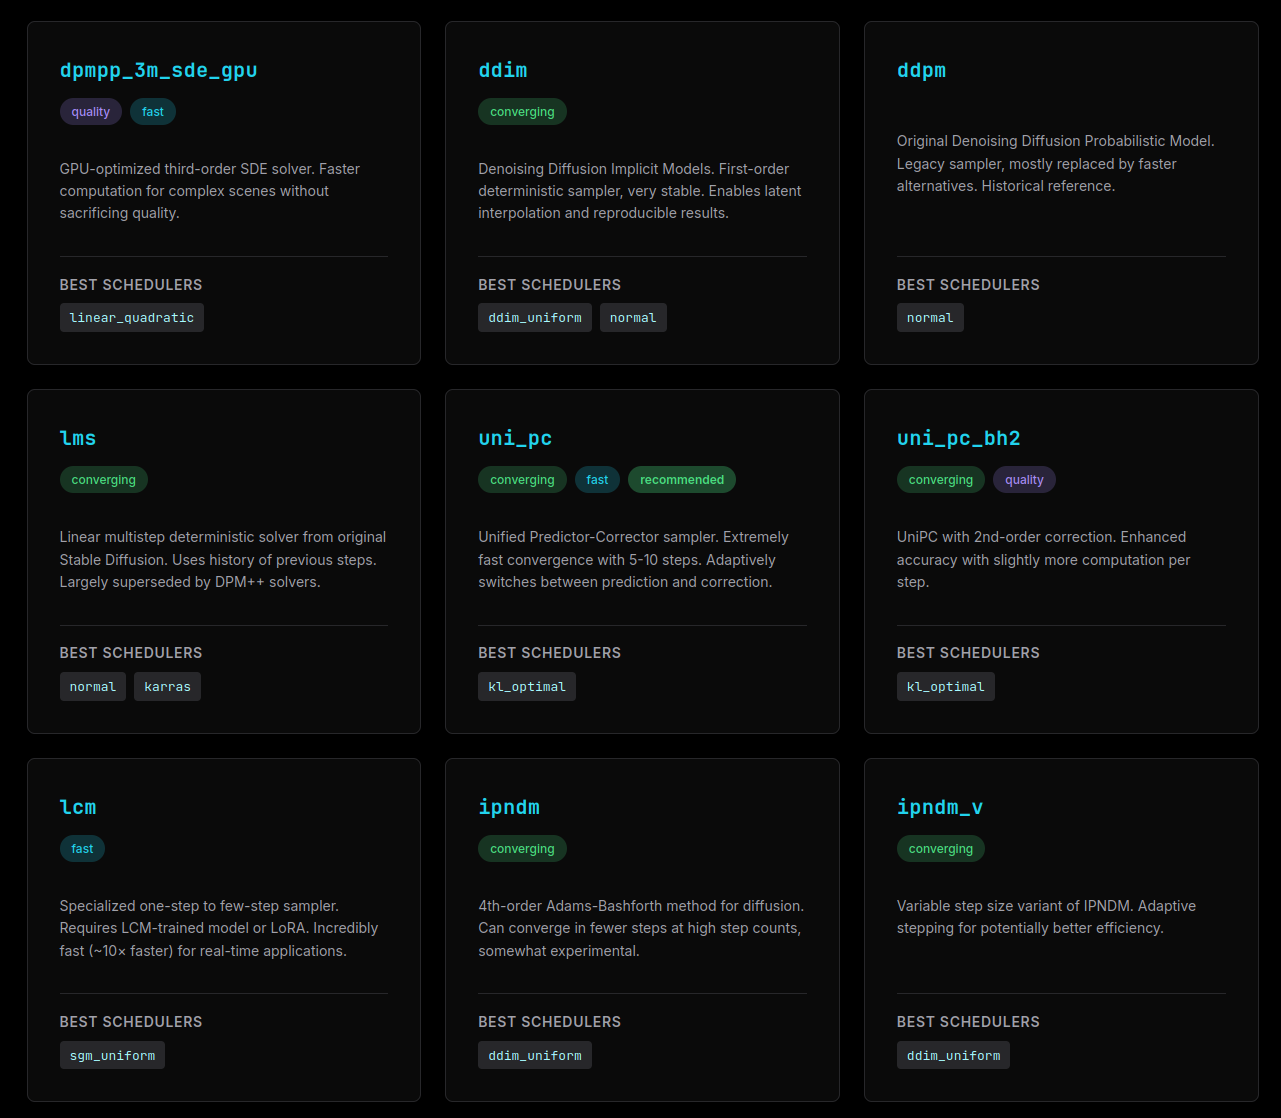This screenshot has height=1118, width=1281.
Task: Select the karras scheduler under lms
Action: 167,686
